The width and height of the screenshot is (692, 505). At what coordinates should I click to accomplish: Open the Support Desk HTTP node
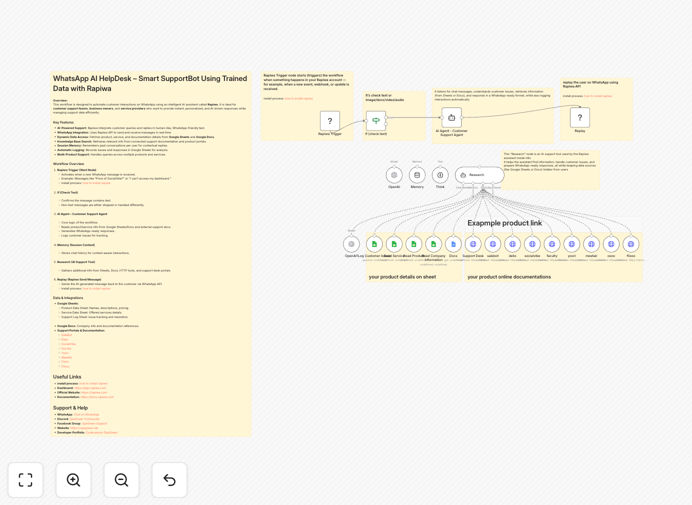(x=473, y=244)
